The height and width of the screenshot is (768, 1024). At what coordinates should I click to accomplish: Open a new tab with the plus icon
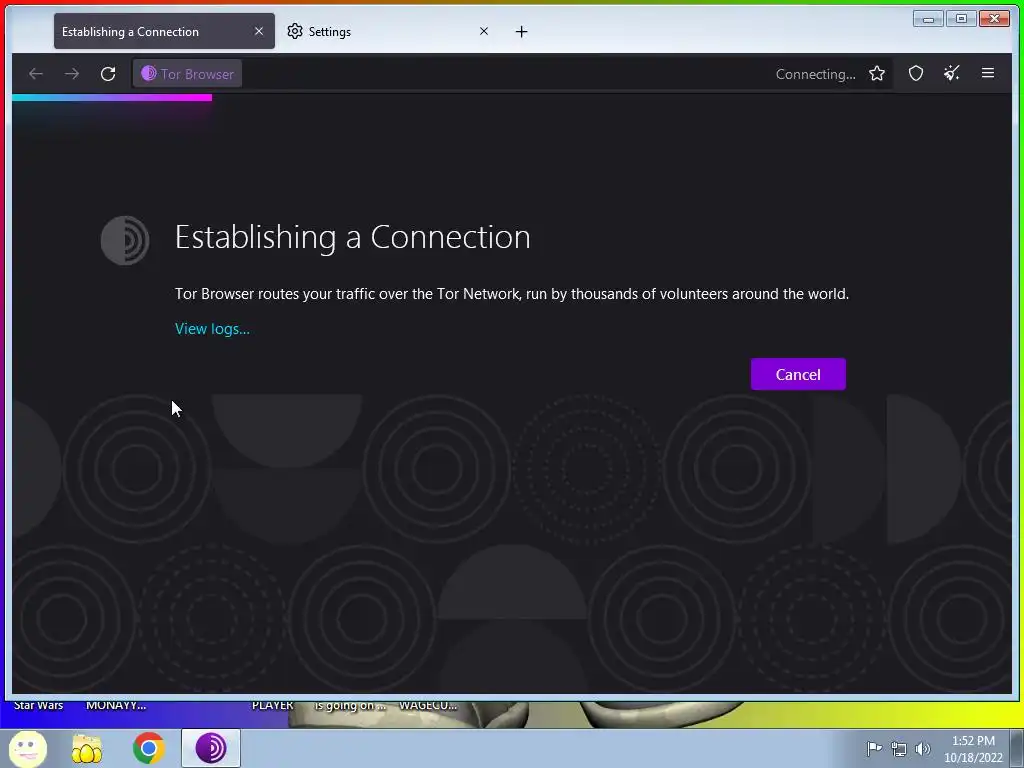click(x=521, y=31)
